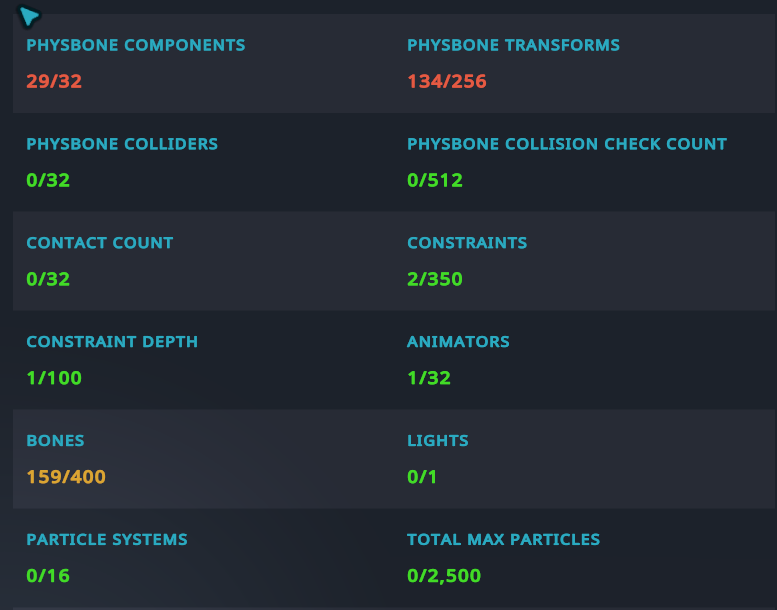
Task: Click the 1/32 Animators value
Action: point(429,378)
